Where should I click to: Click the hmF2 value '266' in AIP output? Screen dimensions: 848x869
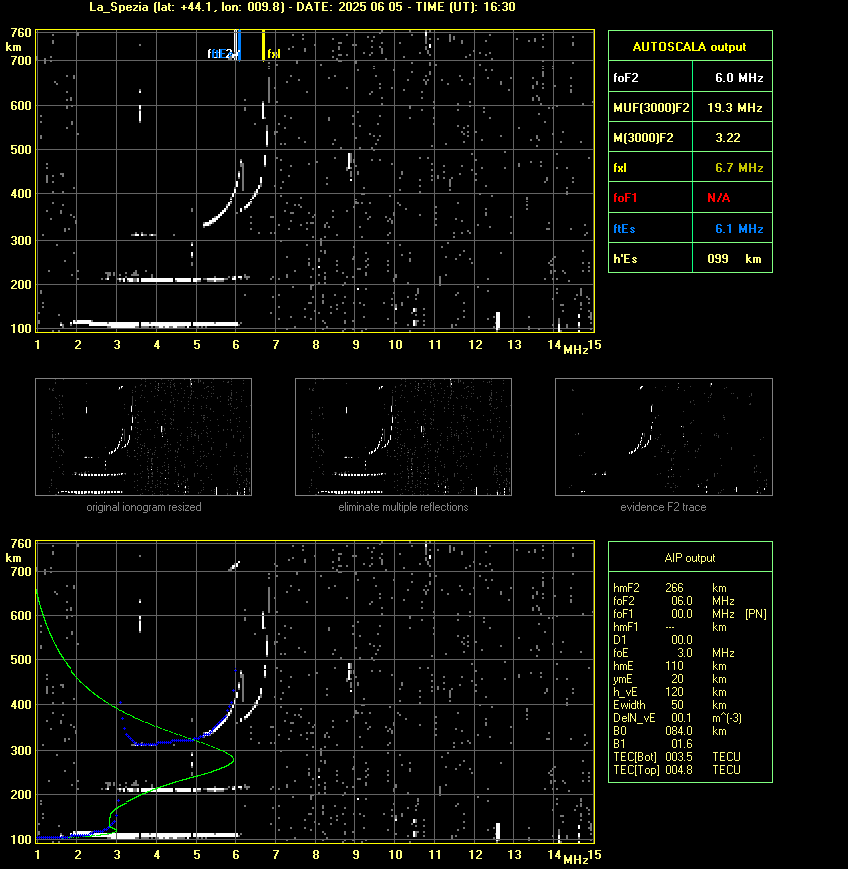click(x=675, y=587)
